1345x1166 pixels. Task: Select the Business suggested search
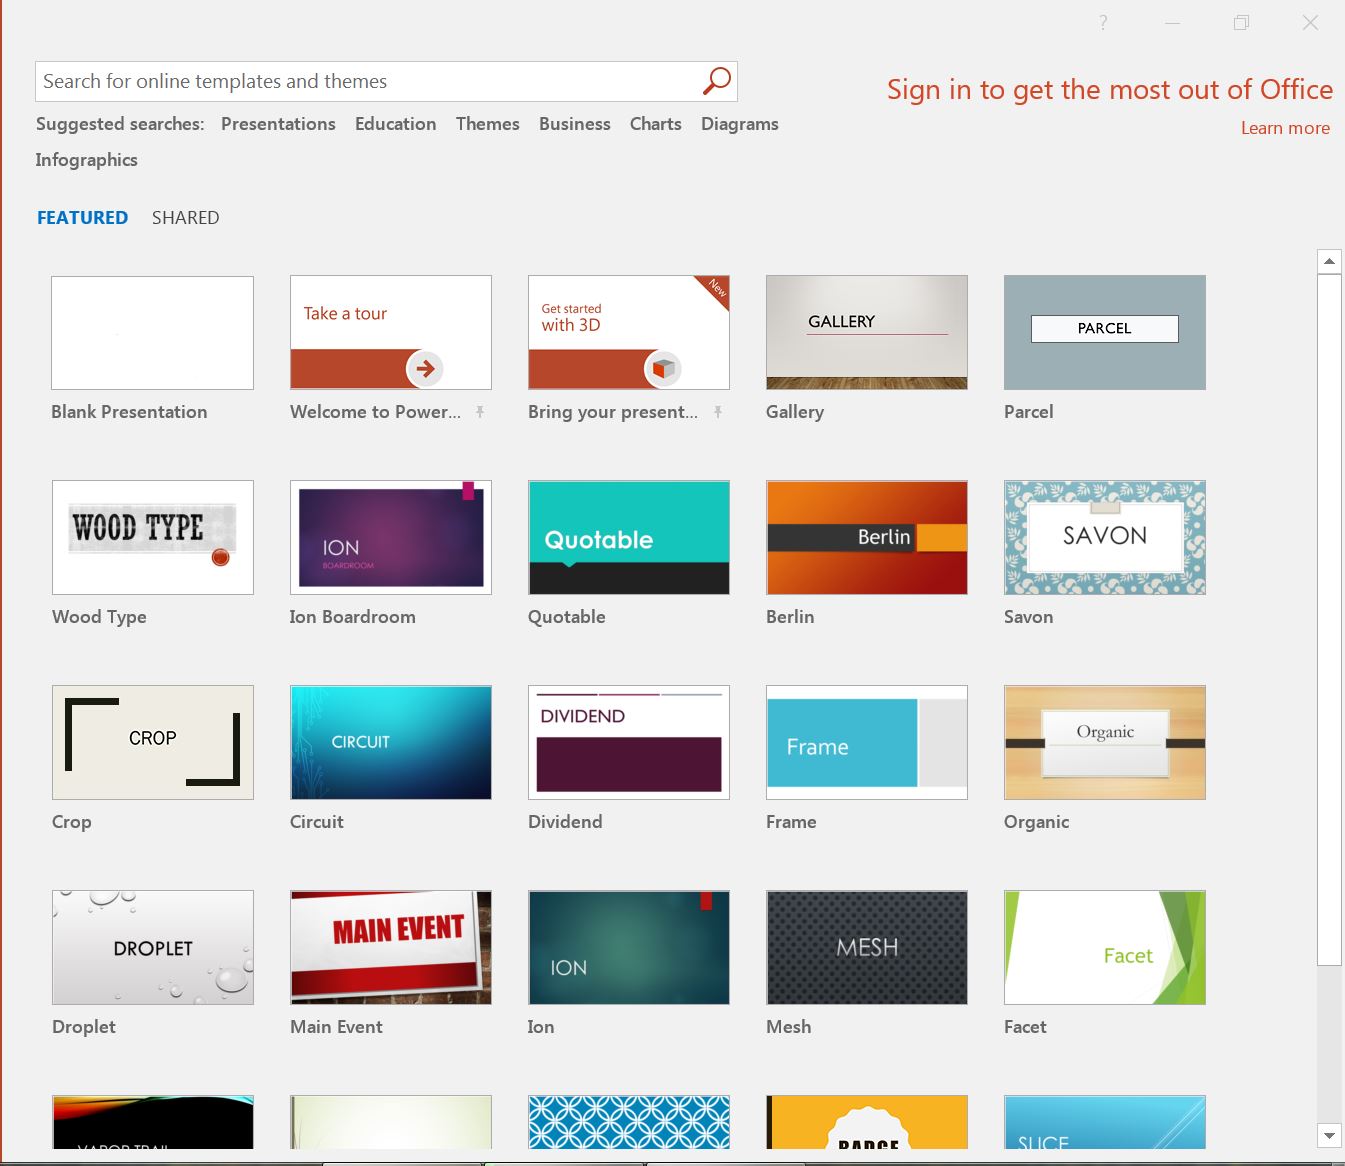[x=574, y=124]
